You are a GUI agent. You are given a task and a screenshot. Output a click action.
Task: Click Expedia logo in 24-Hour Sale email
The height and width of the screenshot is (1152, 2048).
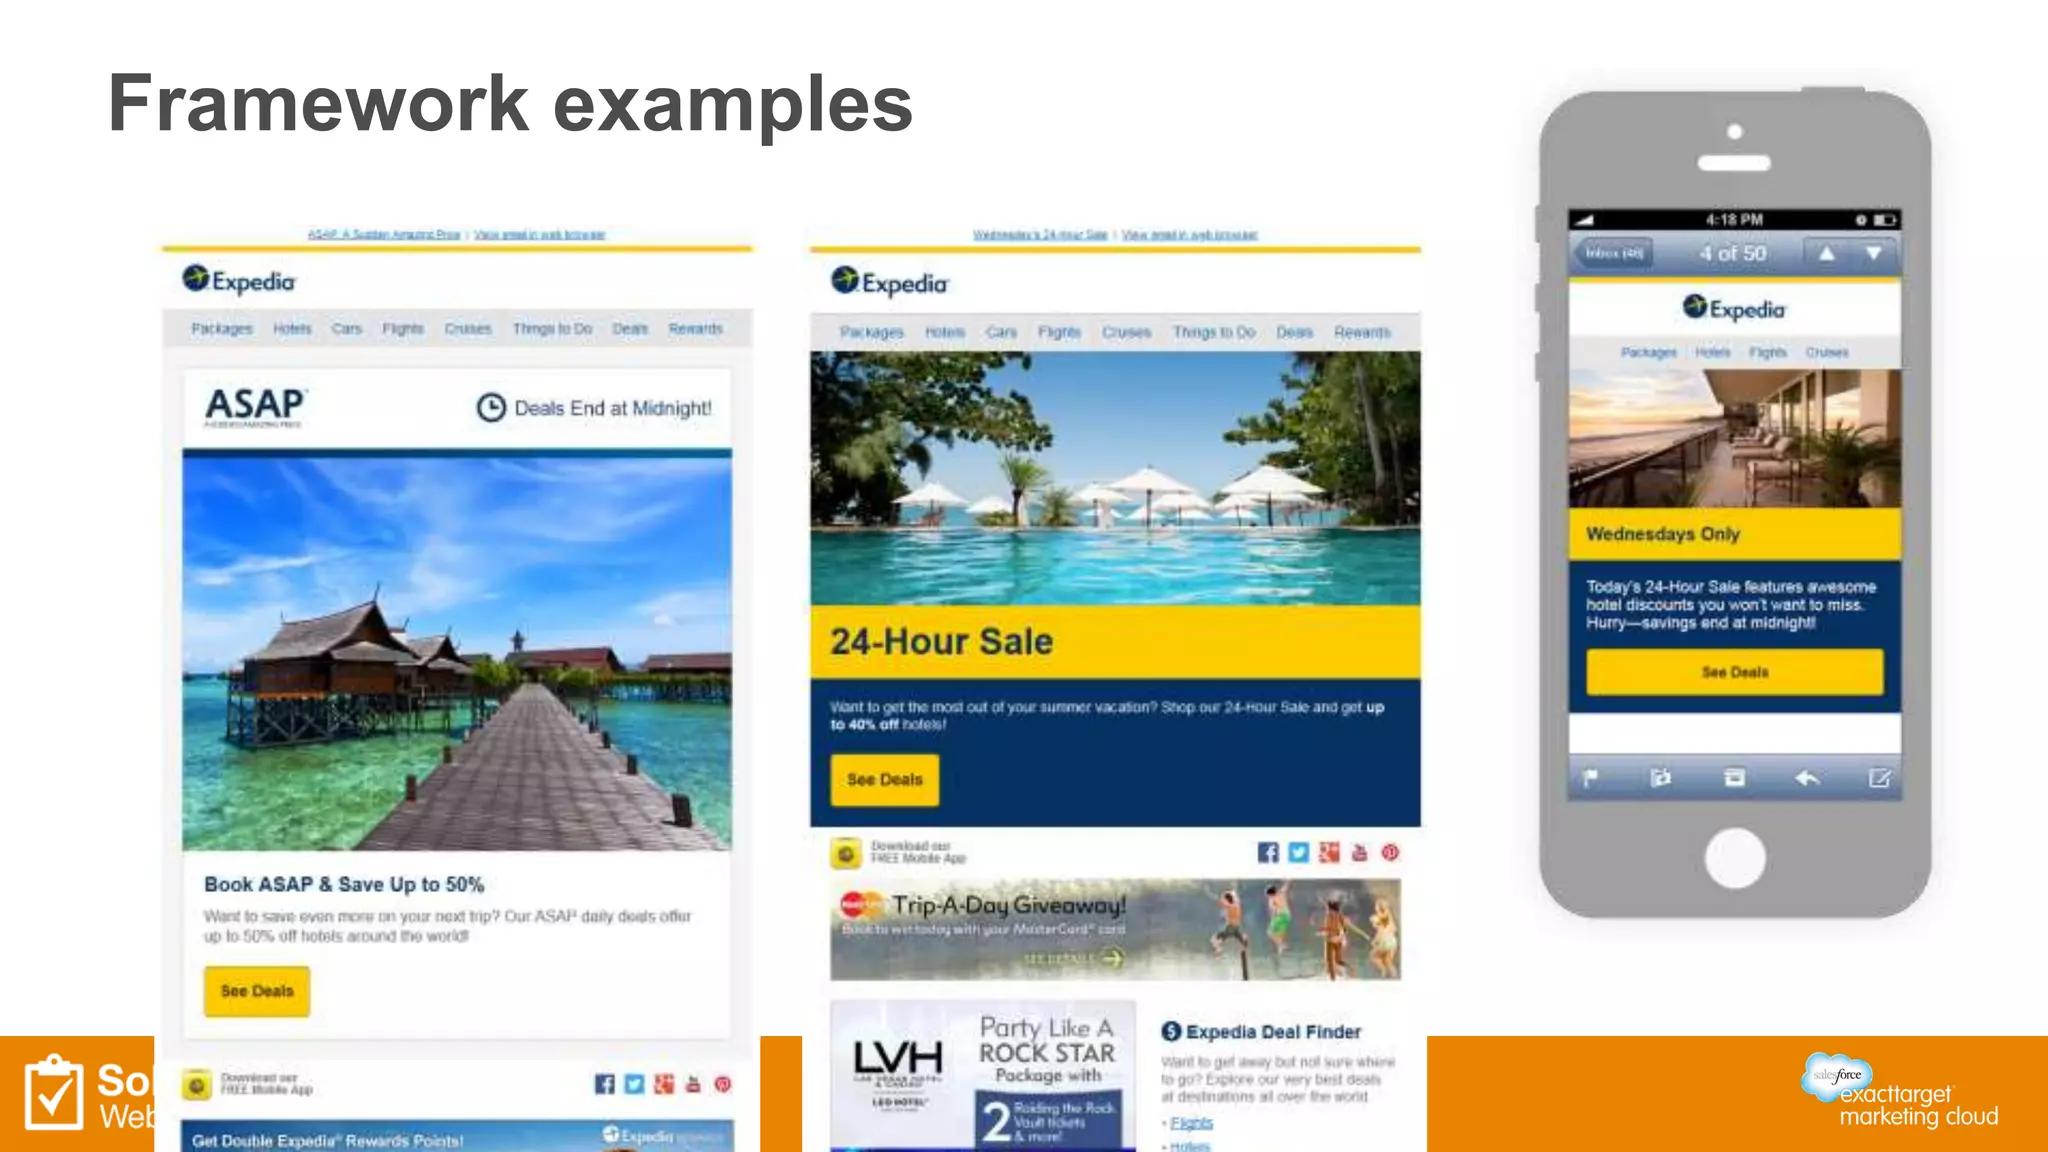click(x=889, y=282)
